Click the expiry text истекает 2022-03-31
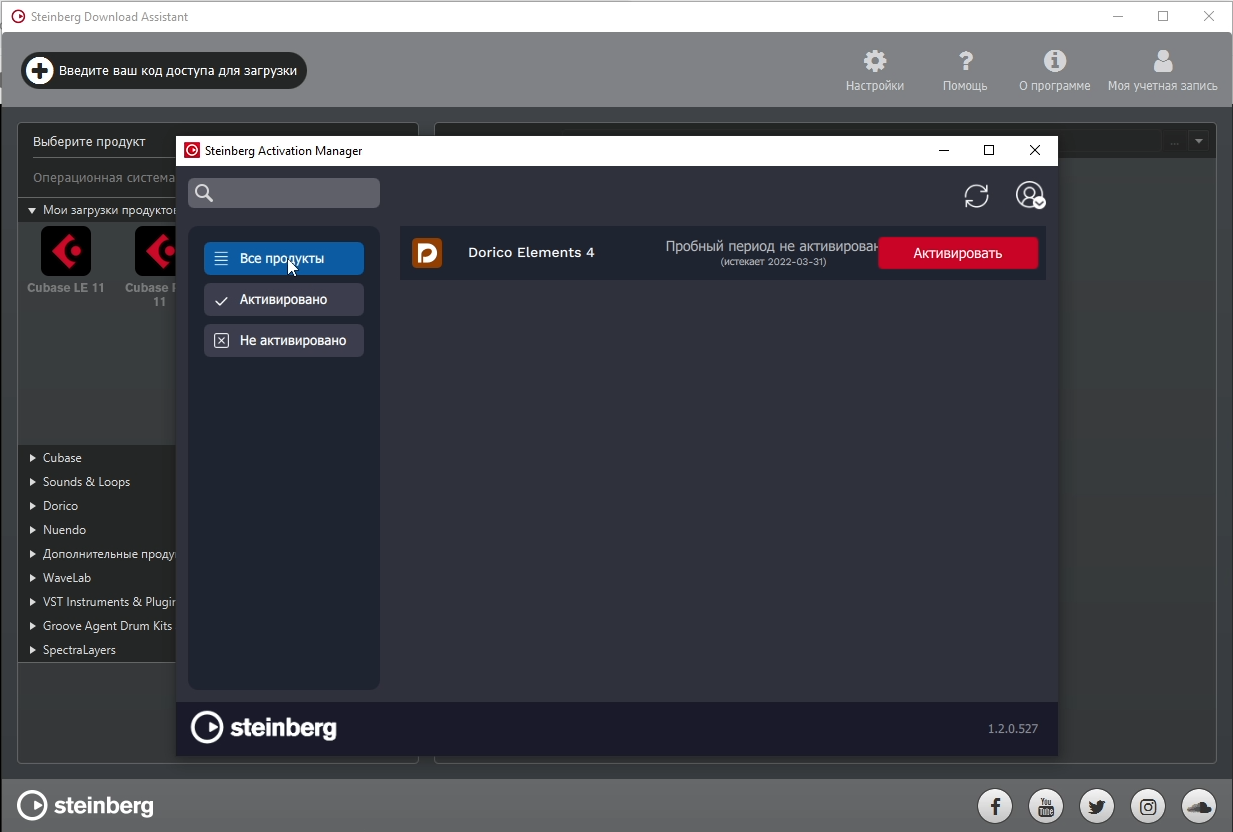This screenshot has height=832, width=1233. 773,262
